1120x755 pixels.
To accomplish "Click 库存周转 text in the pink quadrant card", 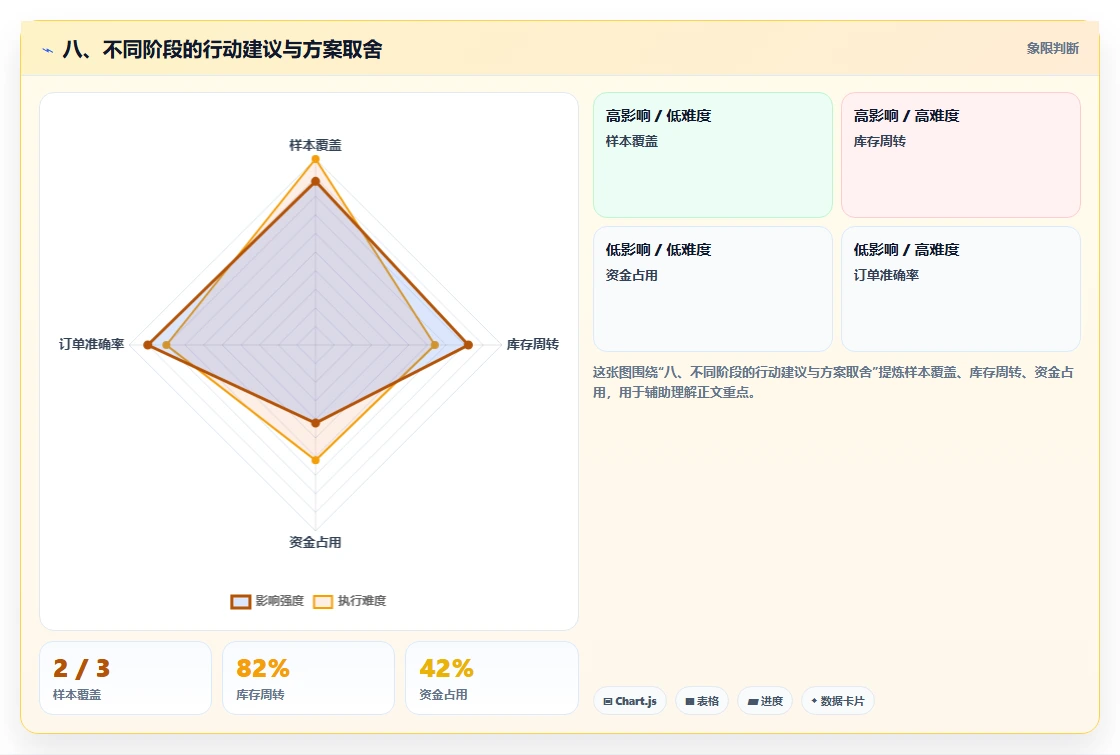I will (879, 141).
